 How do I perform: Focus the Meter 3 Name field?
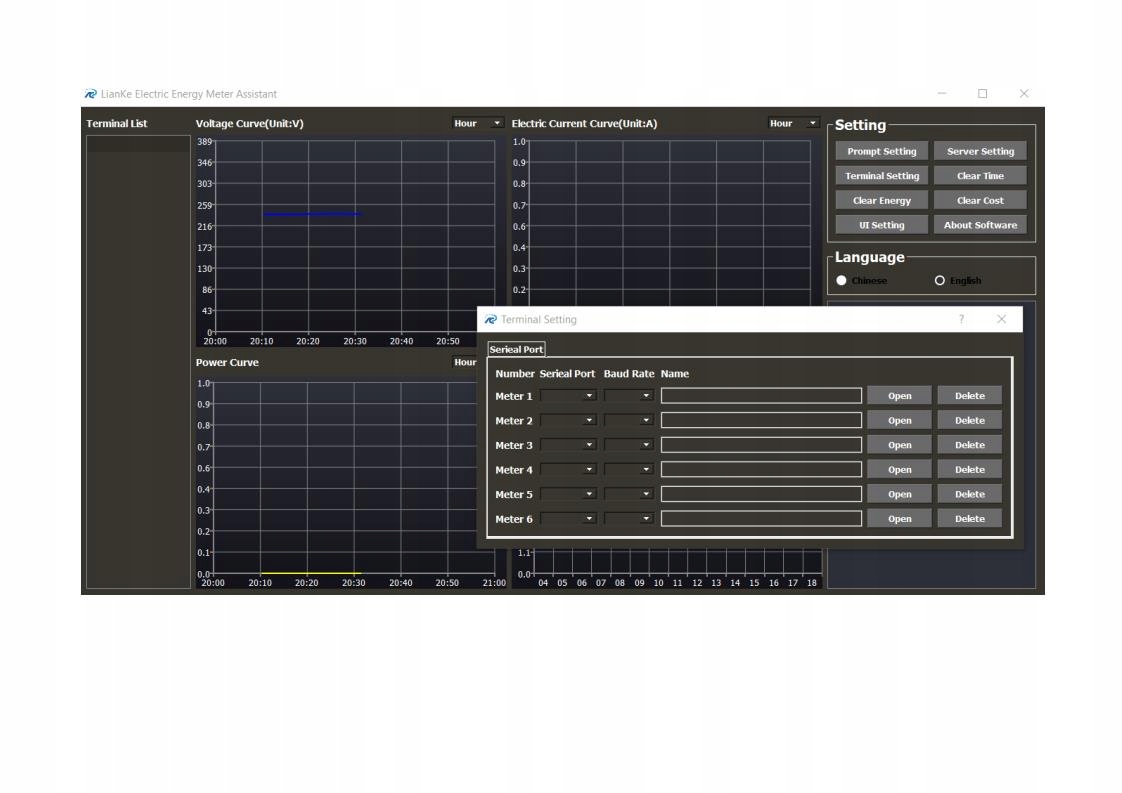coord(761,444)
